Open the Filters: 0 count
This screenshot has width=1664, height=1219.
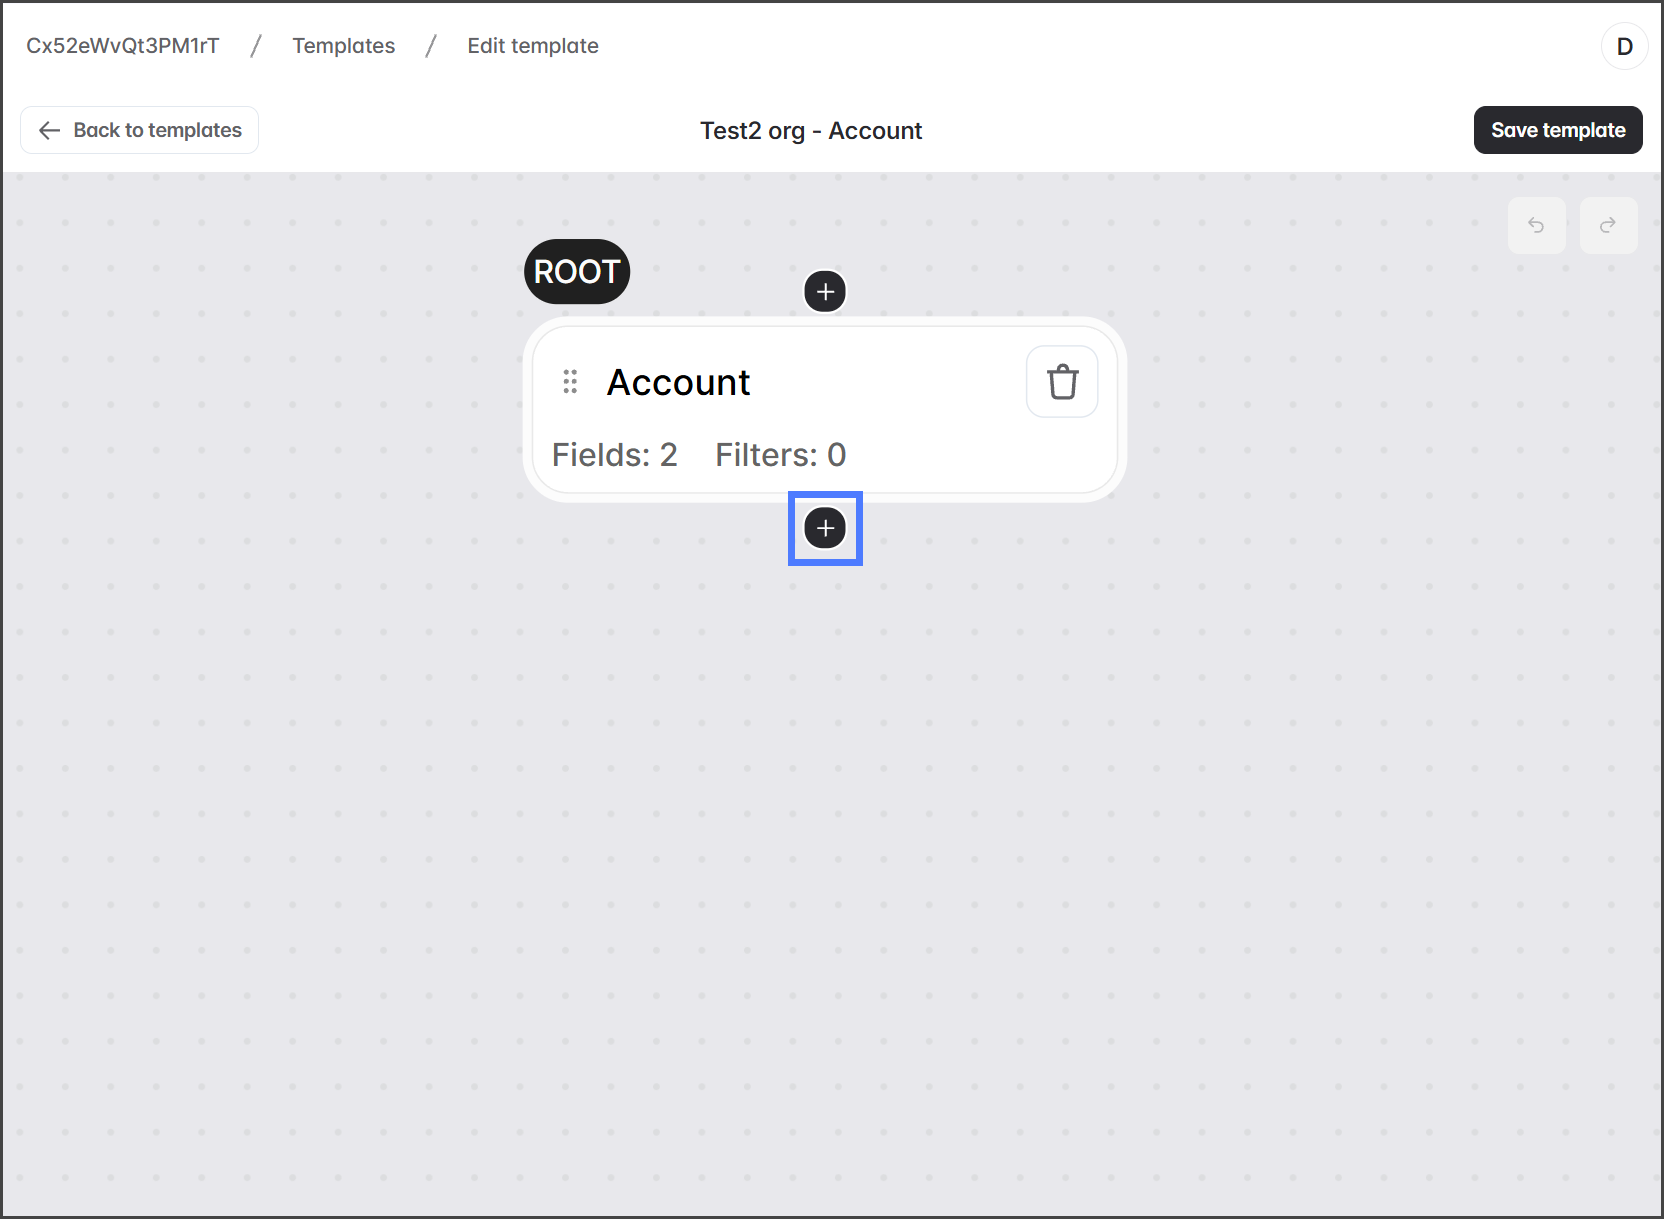[780, 455]
